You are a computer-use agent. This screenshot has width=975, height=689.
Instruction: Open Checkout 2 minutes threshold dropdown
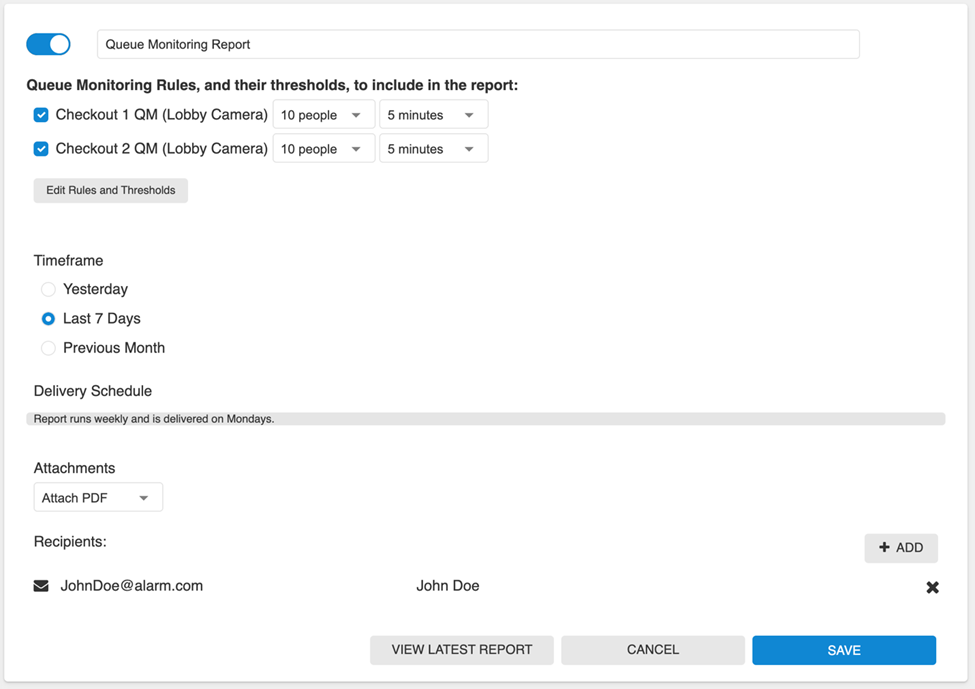(x=433, y=149)
